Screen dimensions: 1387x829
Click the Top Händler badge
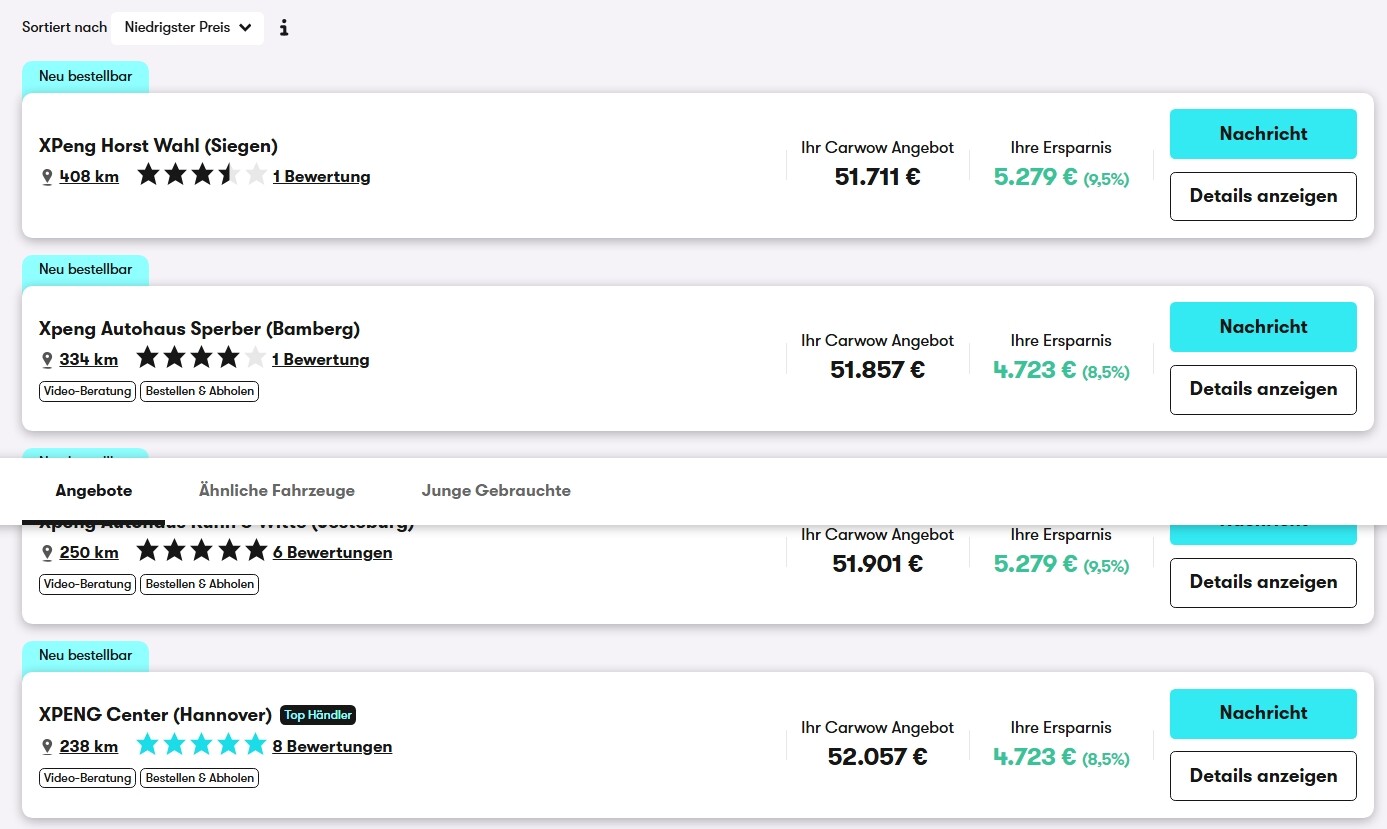point(318,715)
